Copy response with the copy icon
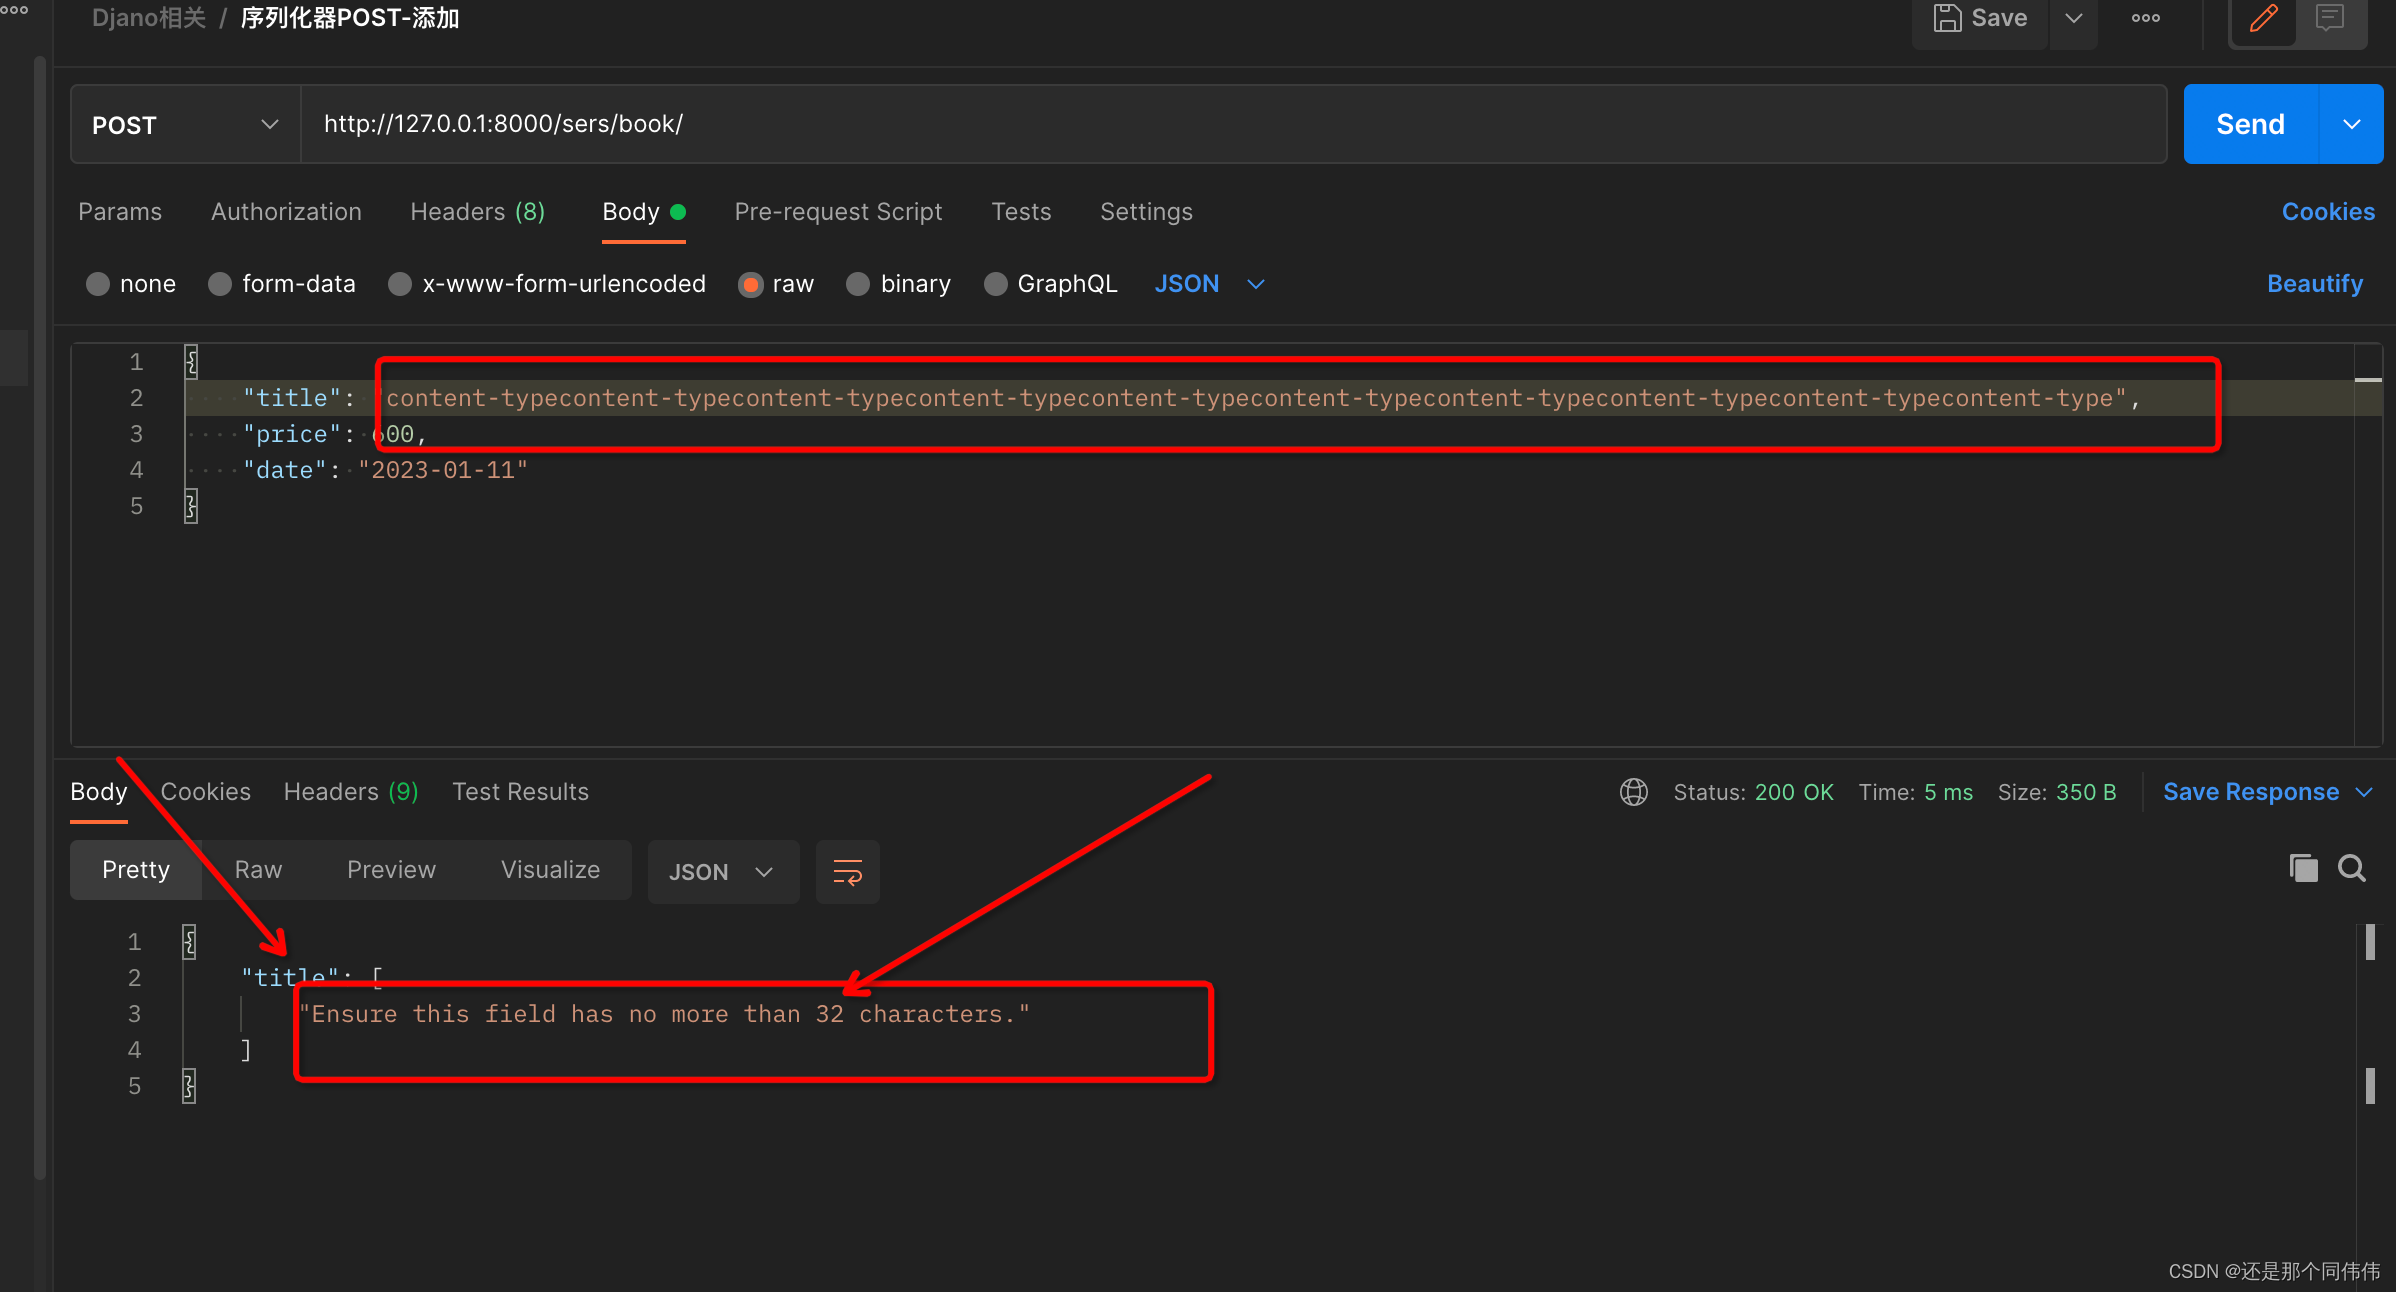Viewport: 2396px width, 1292px height. click(x=2303, y=868)
